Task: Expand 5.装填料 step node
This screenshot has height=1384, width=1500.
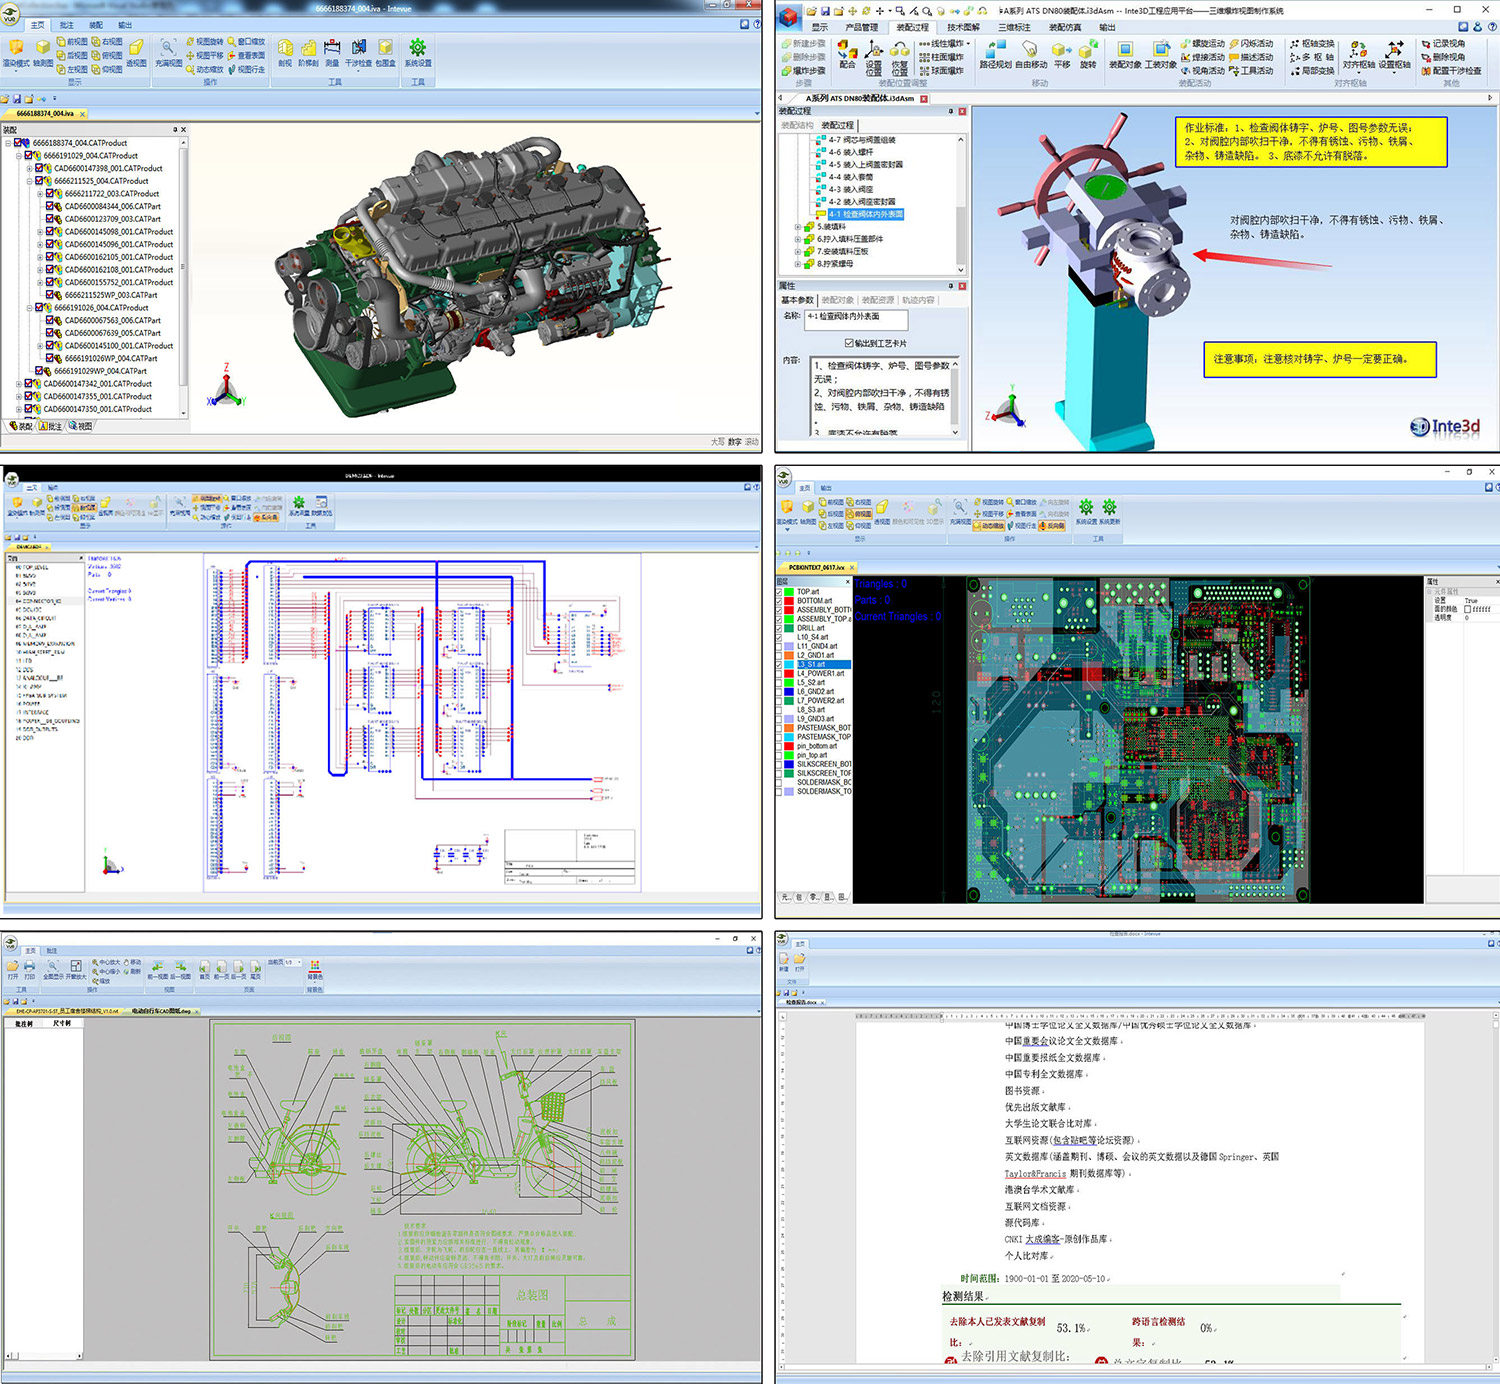Action: [x=798, y=227]
